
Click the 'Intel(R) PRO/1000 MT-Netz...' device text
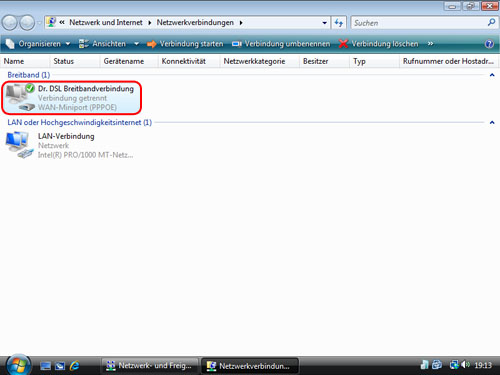[85, 155]
